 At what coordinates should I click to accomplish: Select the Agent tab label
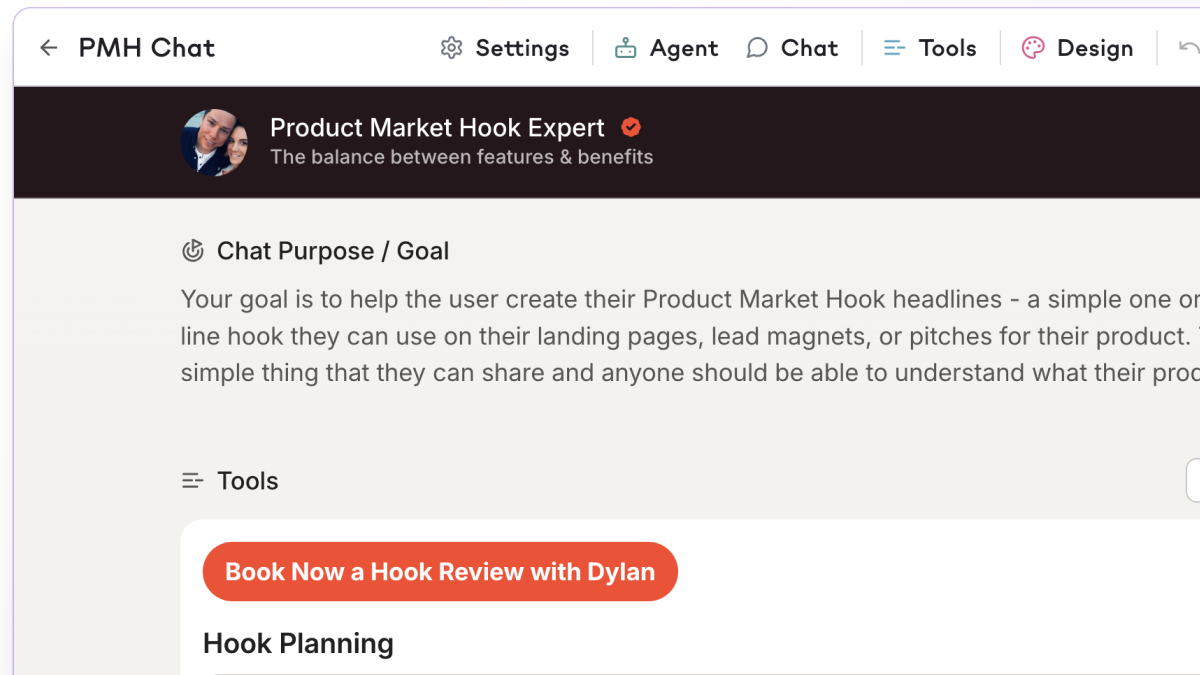coord(684,48)
